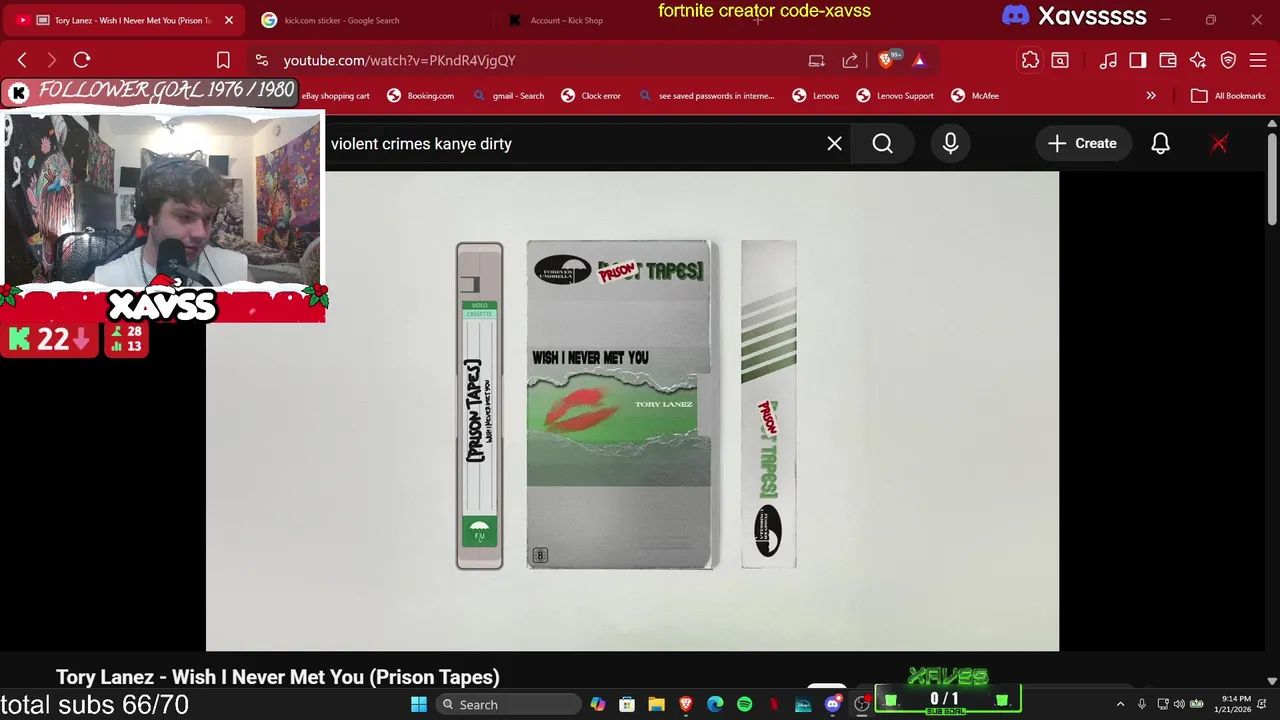Expand hidden bookmarks with the double chevron
Screen dimensions: 1280x720
(x=1151, y=96)
